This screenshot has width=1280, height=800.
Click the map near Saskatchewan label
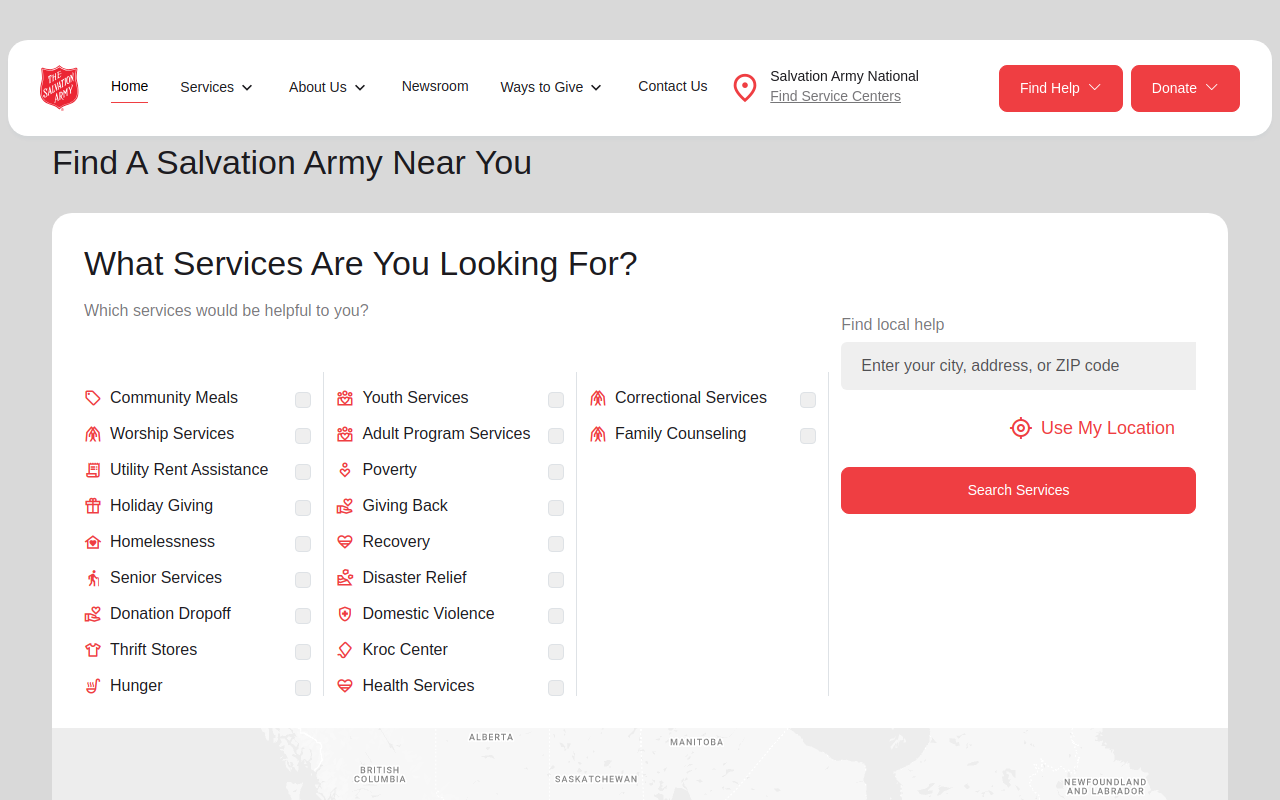coord(596,779)
